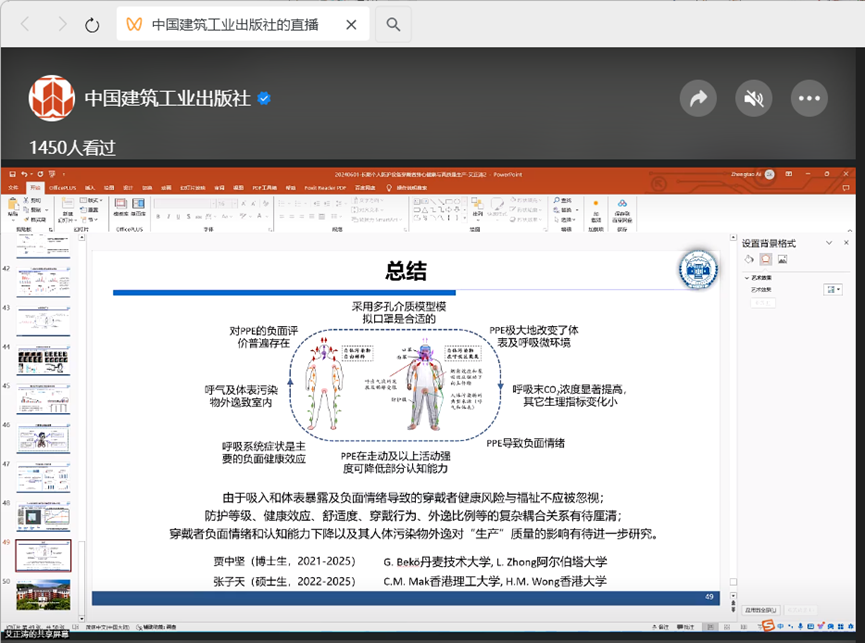The height and width of the screenshot is (643, 865).
Task: Close the Format Background pane
Action: [846, 243]
